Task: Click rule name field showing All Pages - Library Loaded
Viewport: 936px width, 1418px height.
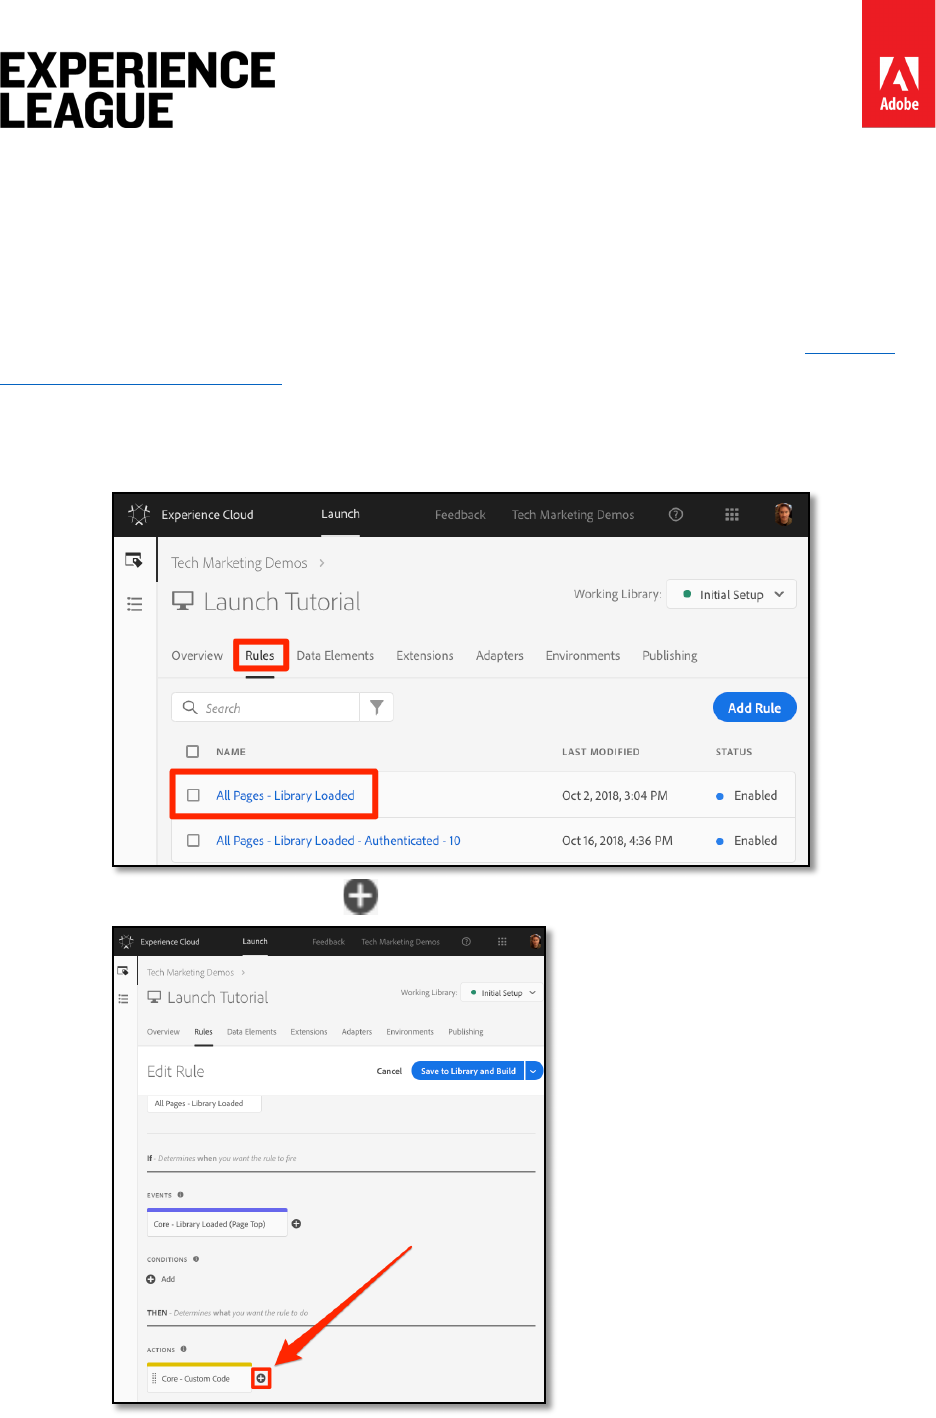Action: point(204,1103)
